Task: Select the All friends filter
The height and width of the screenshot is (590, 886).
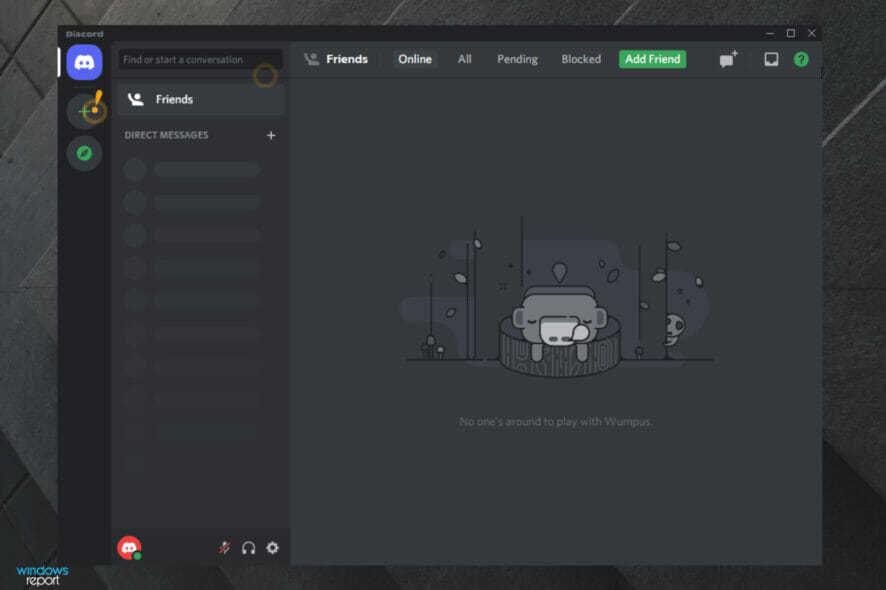Action: [x=464, y=59]
